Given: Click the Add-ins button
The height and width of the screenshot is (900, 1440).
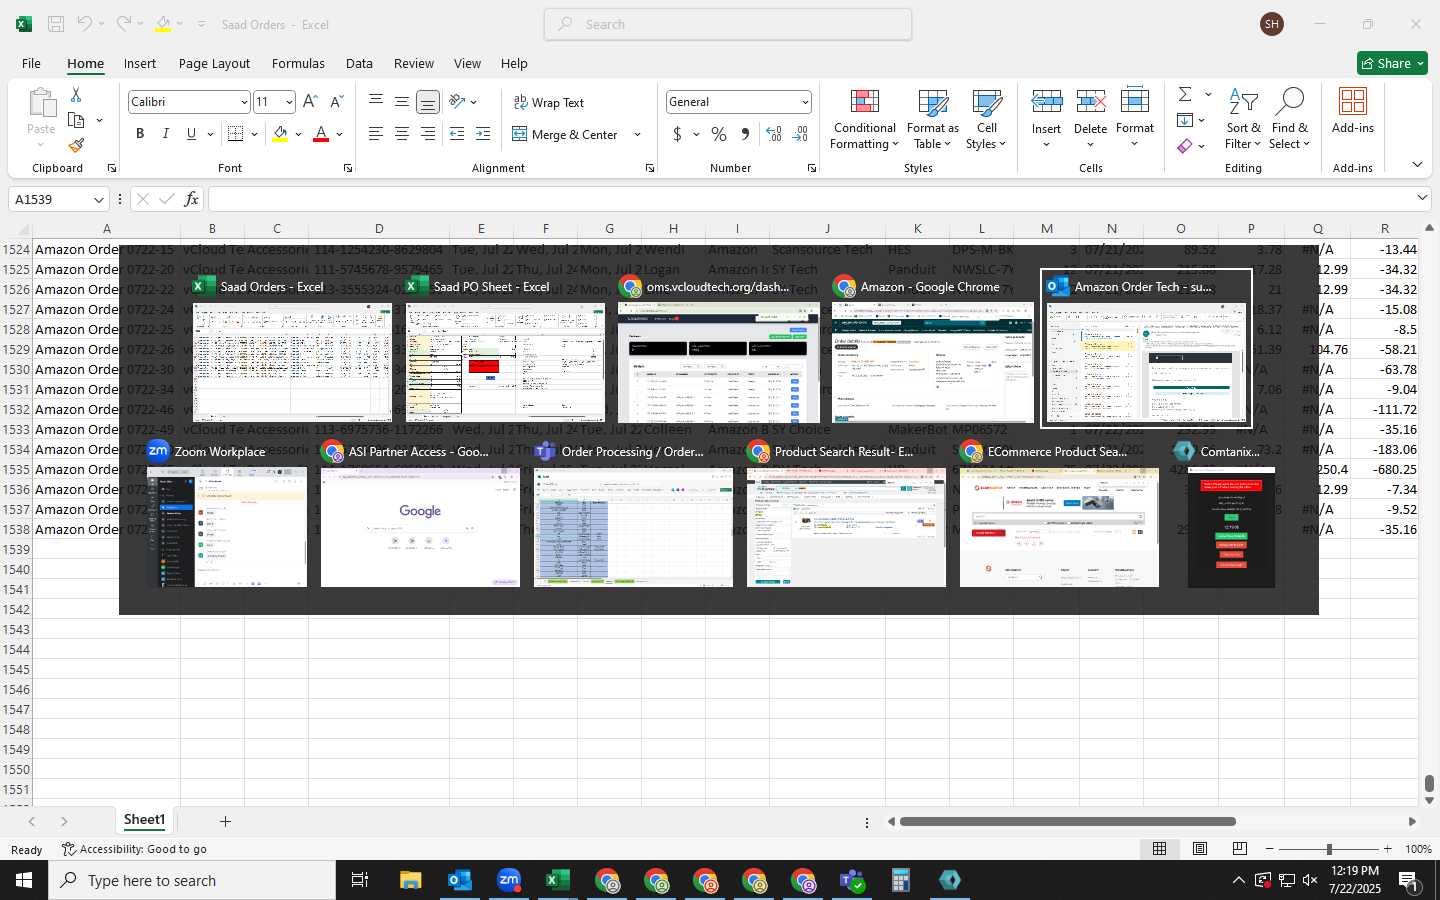Looking at the screenshot, I should (x=1352, y=111).
